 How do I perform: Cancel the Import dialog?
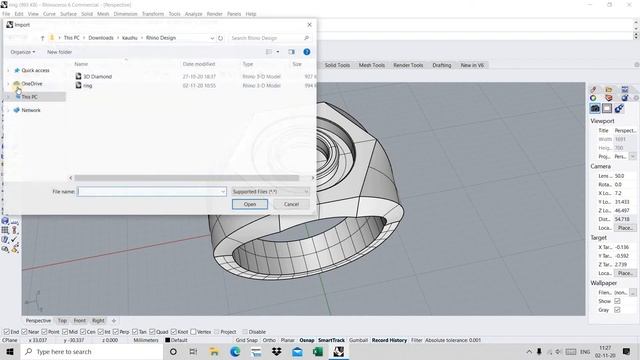coord(291,204)
